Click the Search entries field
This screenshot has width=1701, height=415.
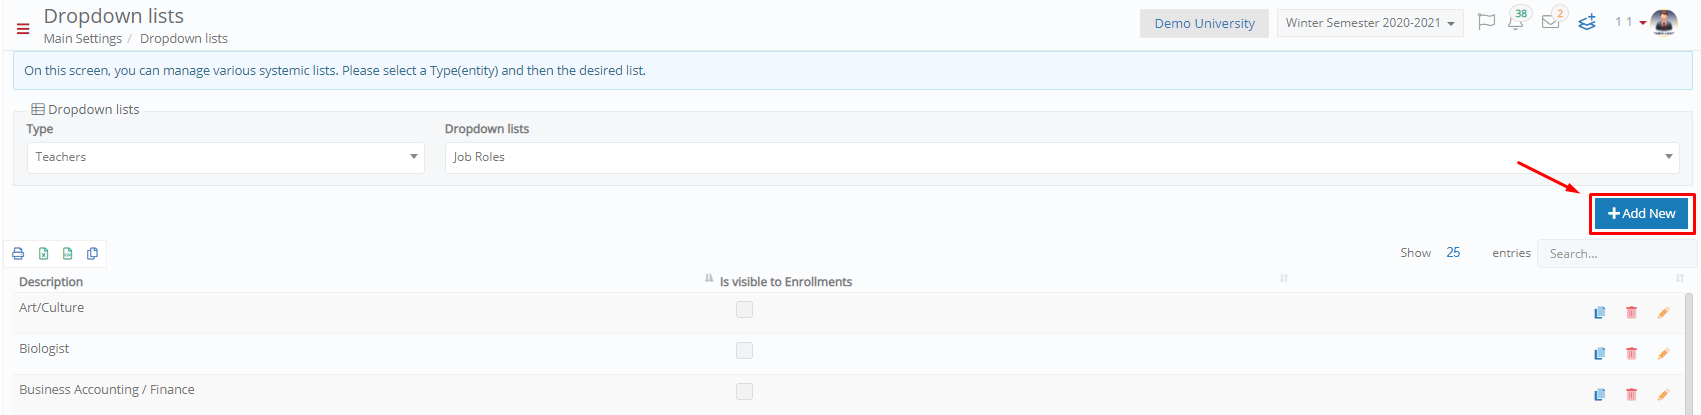(x=1616, y=253)
